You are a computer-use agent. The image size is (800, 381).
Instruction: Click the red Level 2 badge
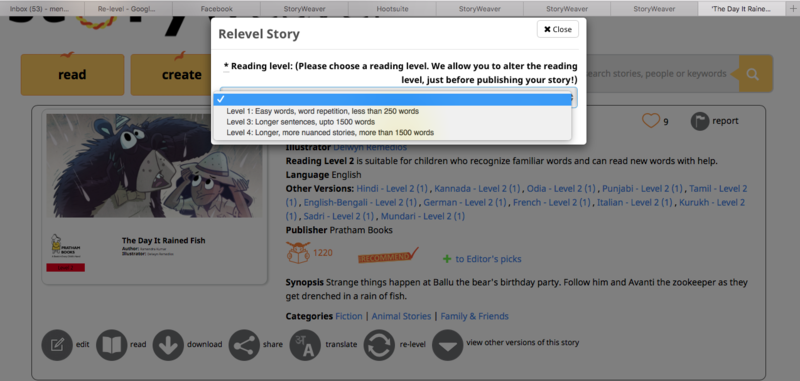65,267
